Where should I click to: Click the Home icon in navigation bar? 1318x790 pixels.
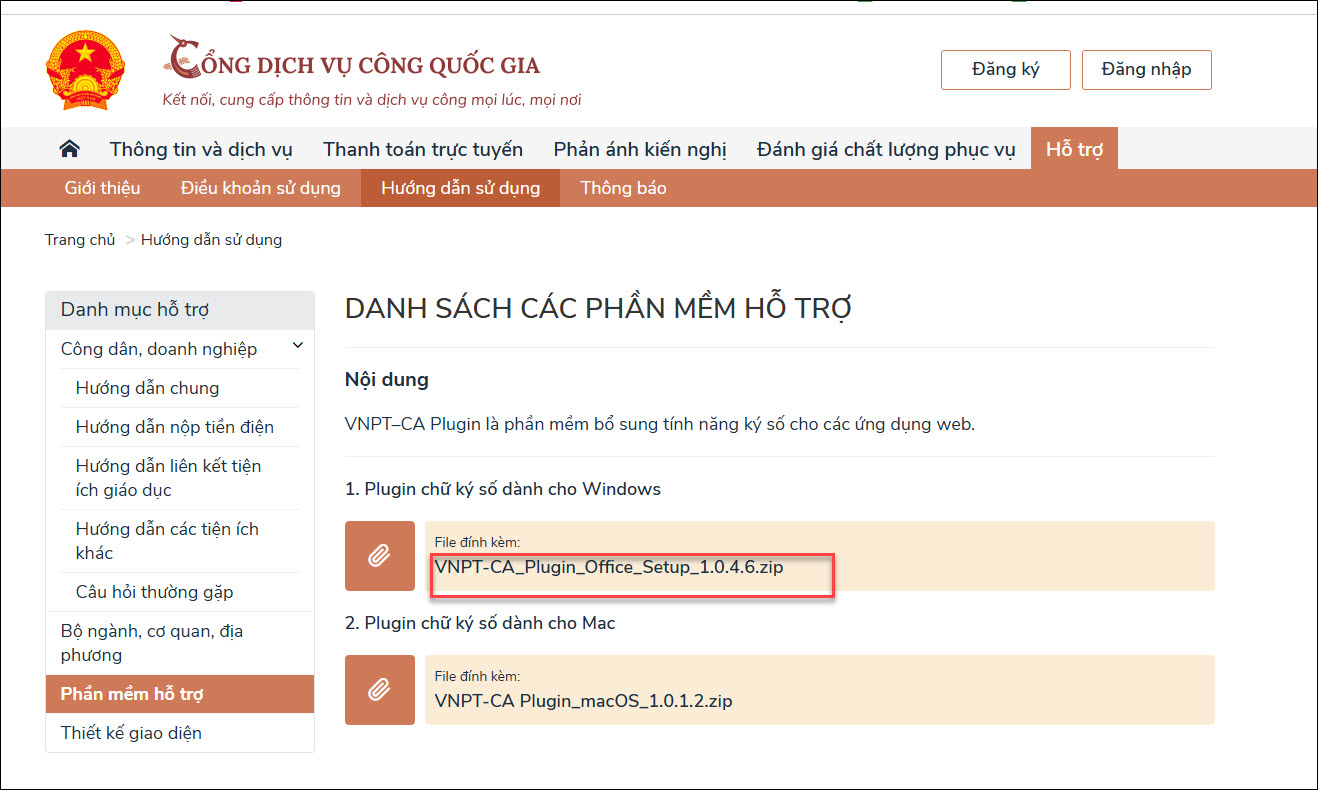[x=69, y=149]
